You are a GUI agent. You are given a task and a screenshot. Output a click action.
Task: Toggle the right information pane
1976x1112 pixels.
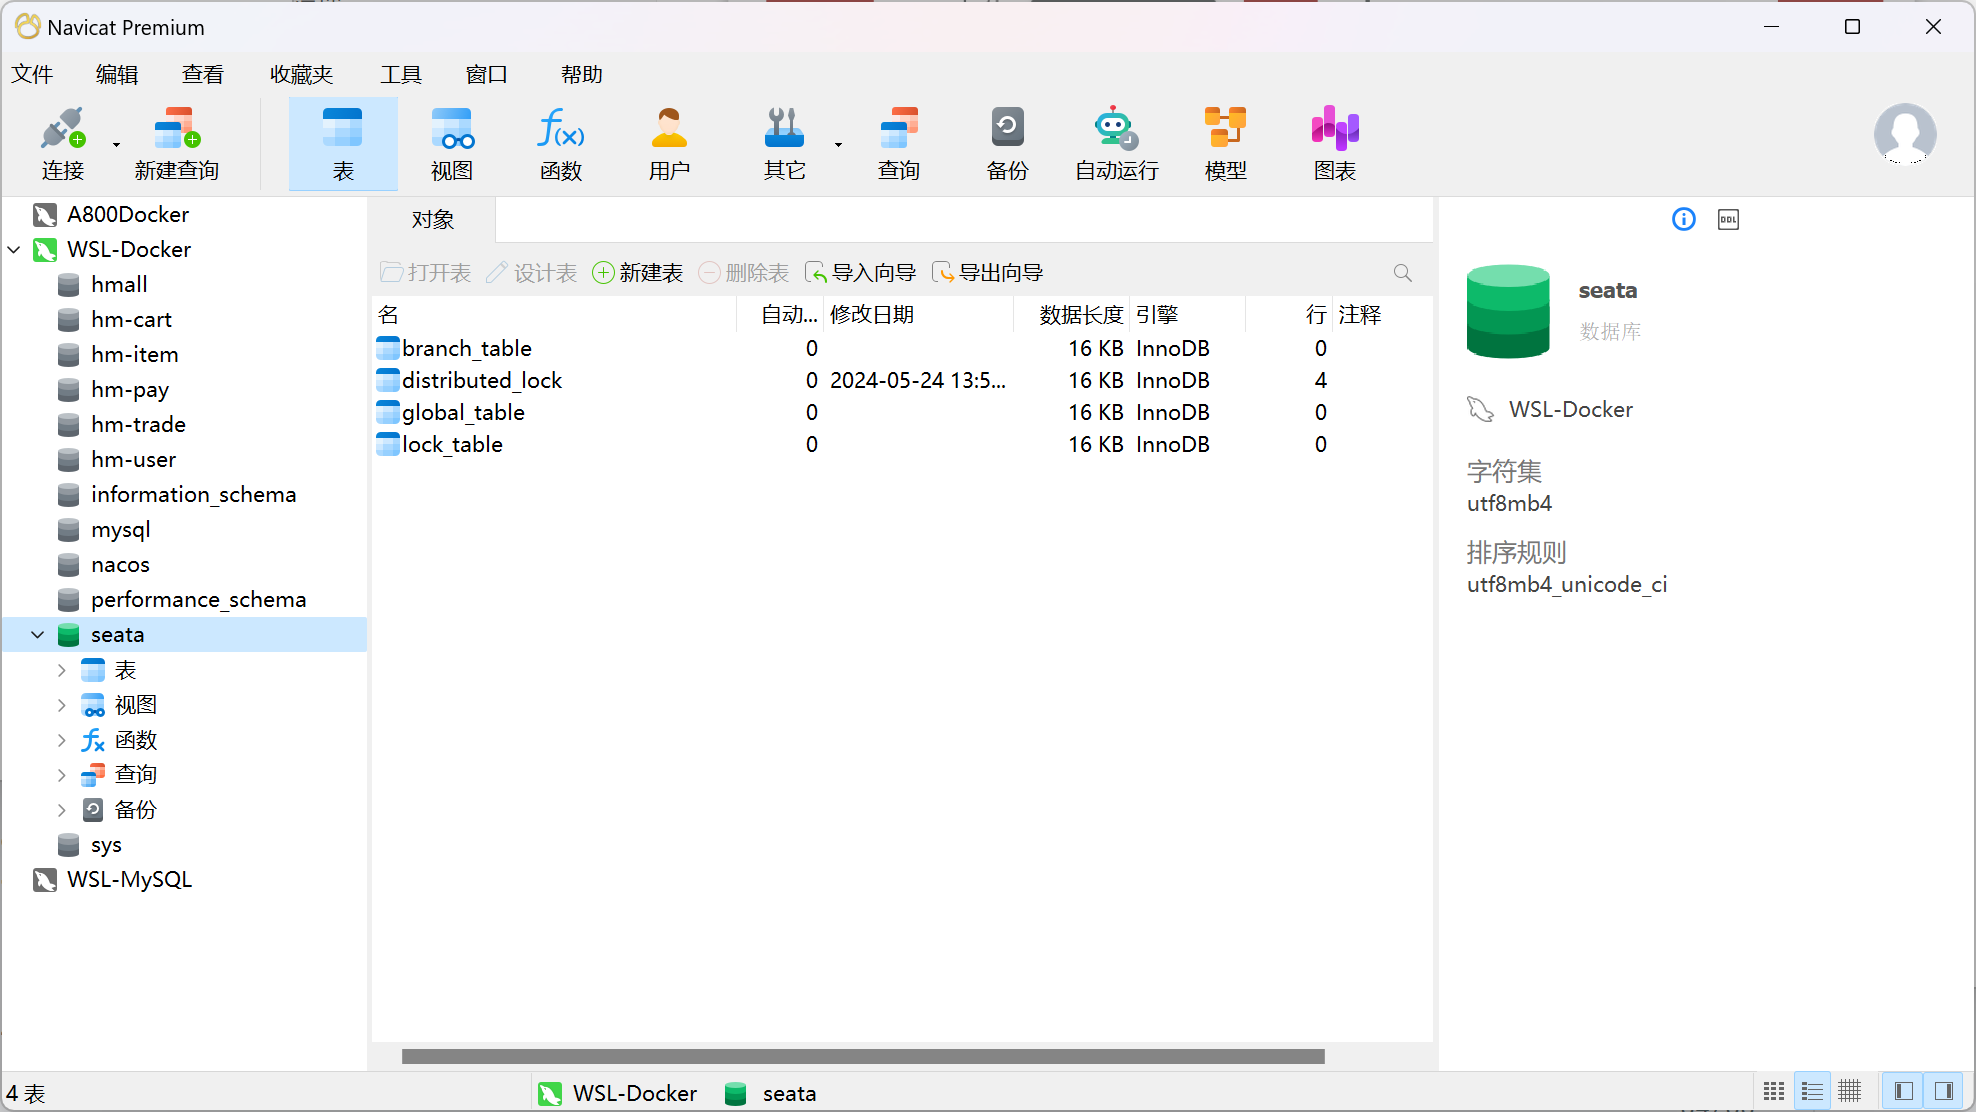click(x=1944, y=1091)
